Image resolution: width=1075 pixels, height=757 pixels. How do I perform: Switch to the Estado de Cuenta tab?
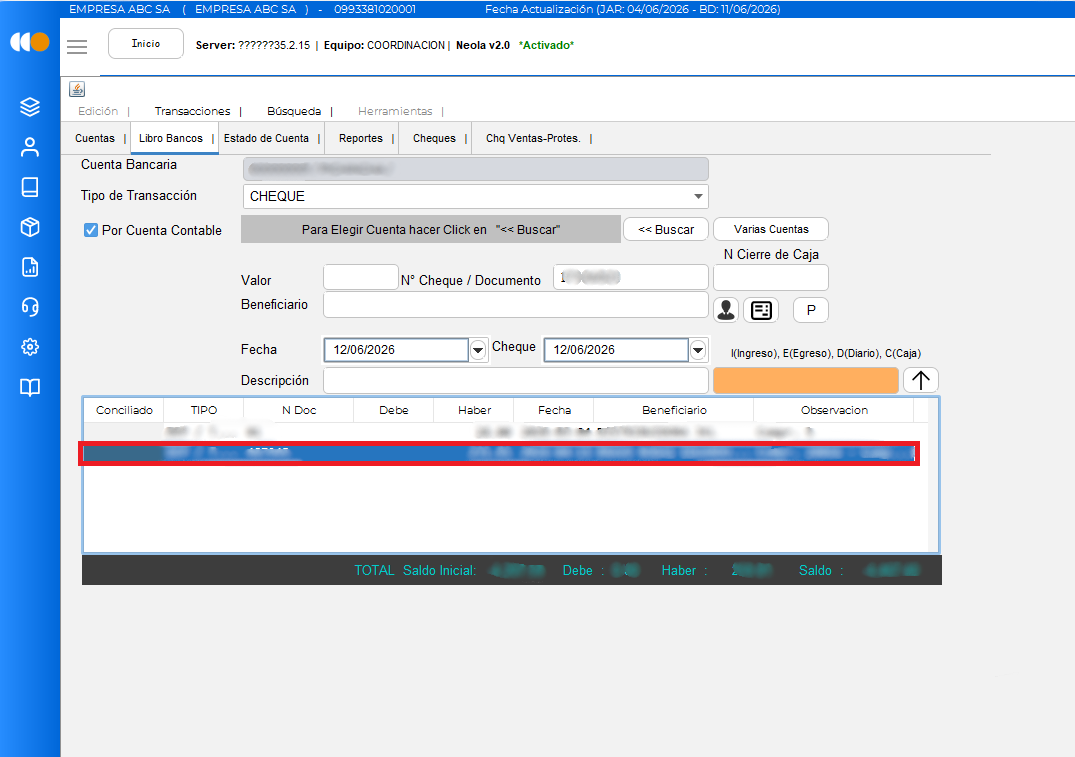click(266, 139)
